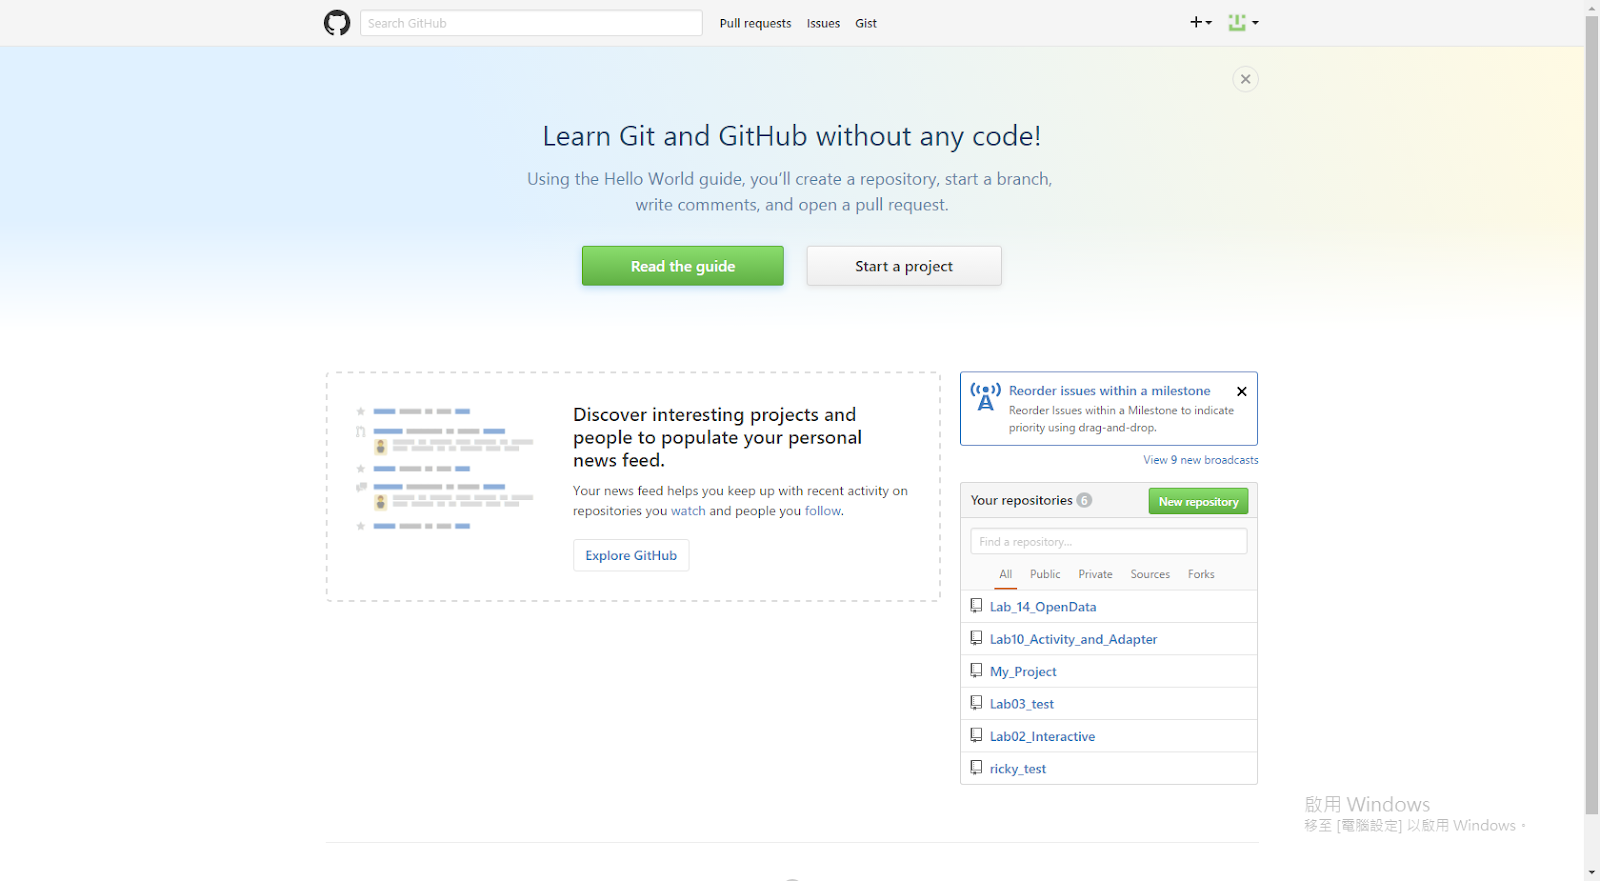Click the broadcast tower icon
Viewport: 1600px width, 881px height.
pos(985,397)
